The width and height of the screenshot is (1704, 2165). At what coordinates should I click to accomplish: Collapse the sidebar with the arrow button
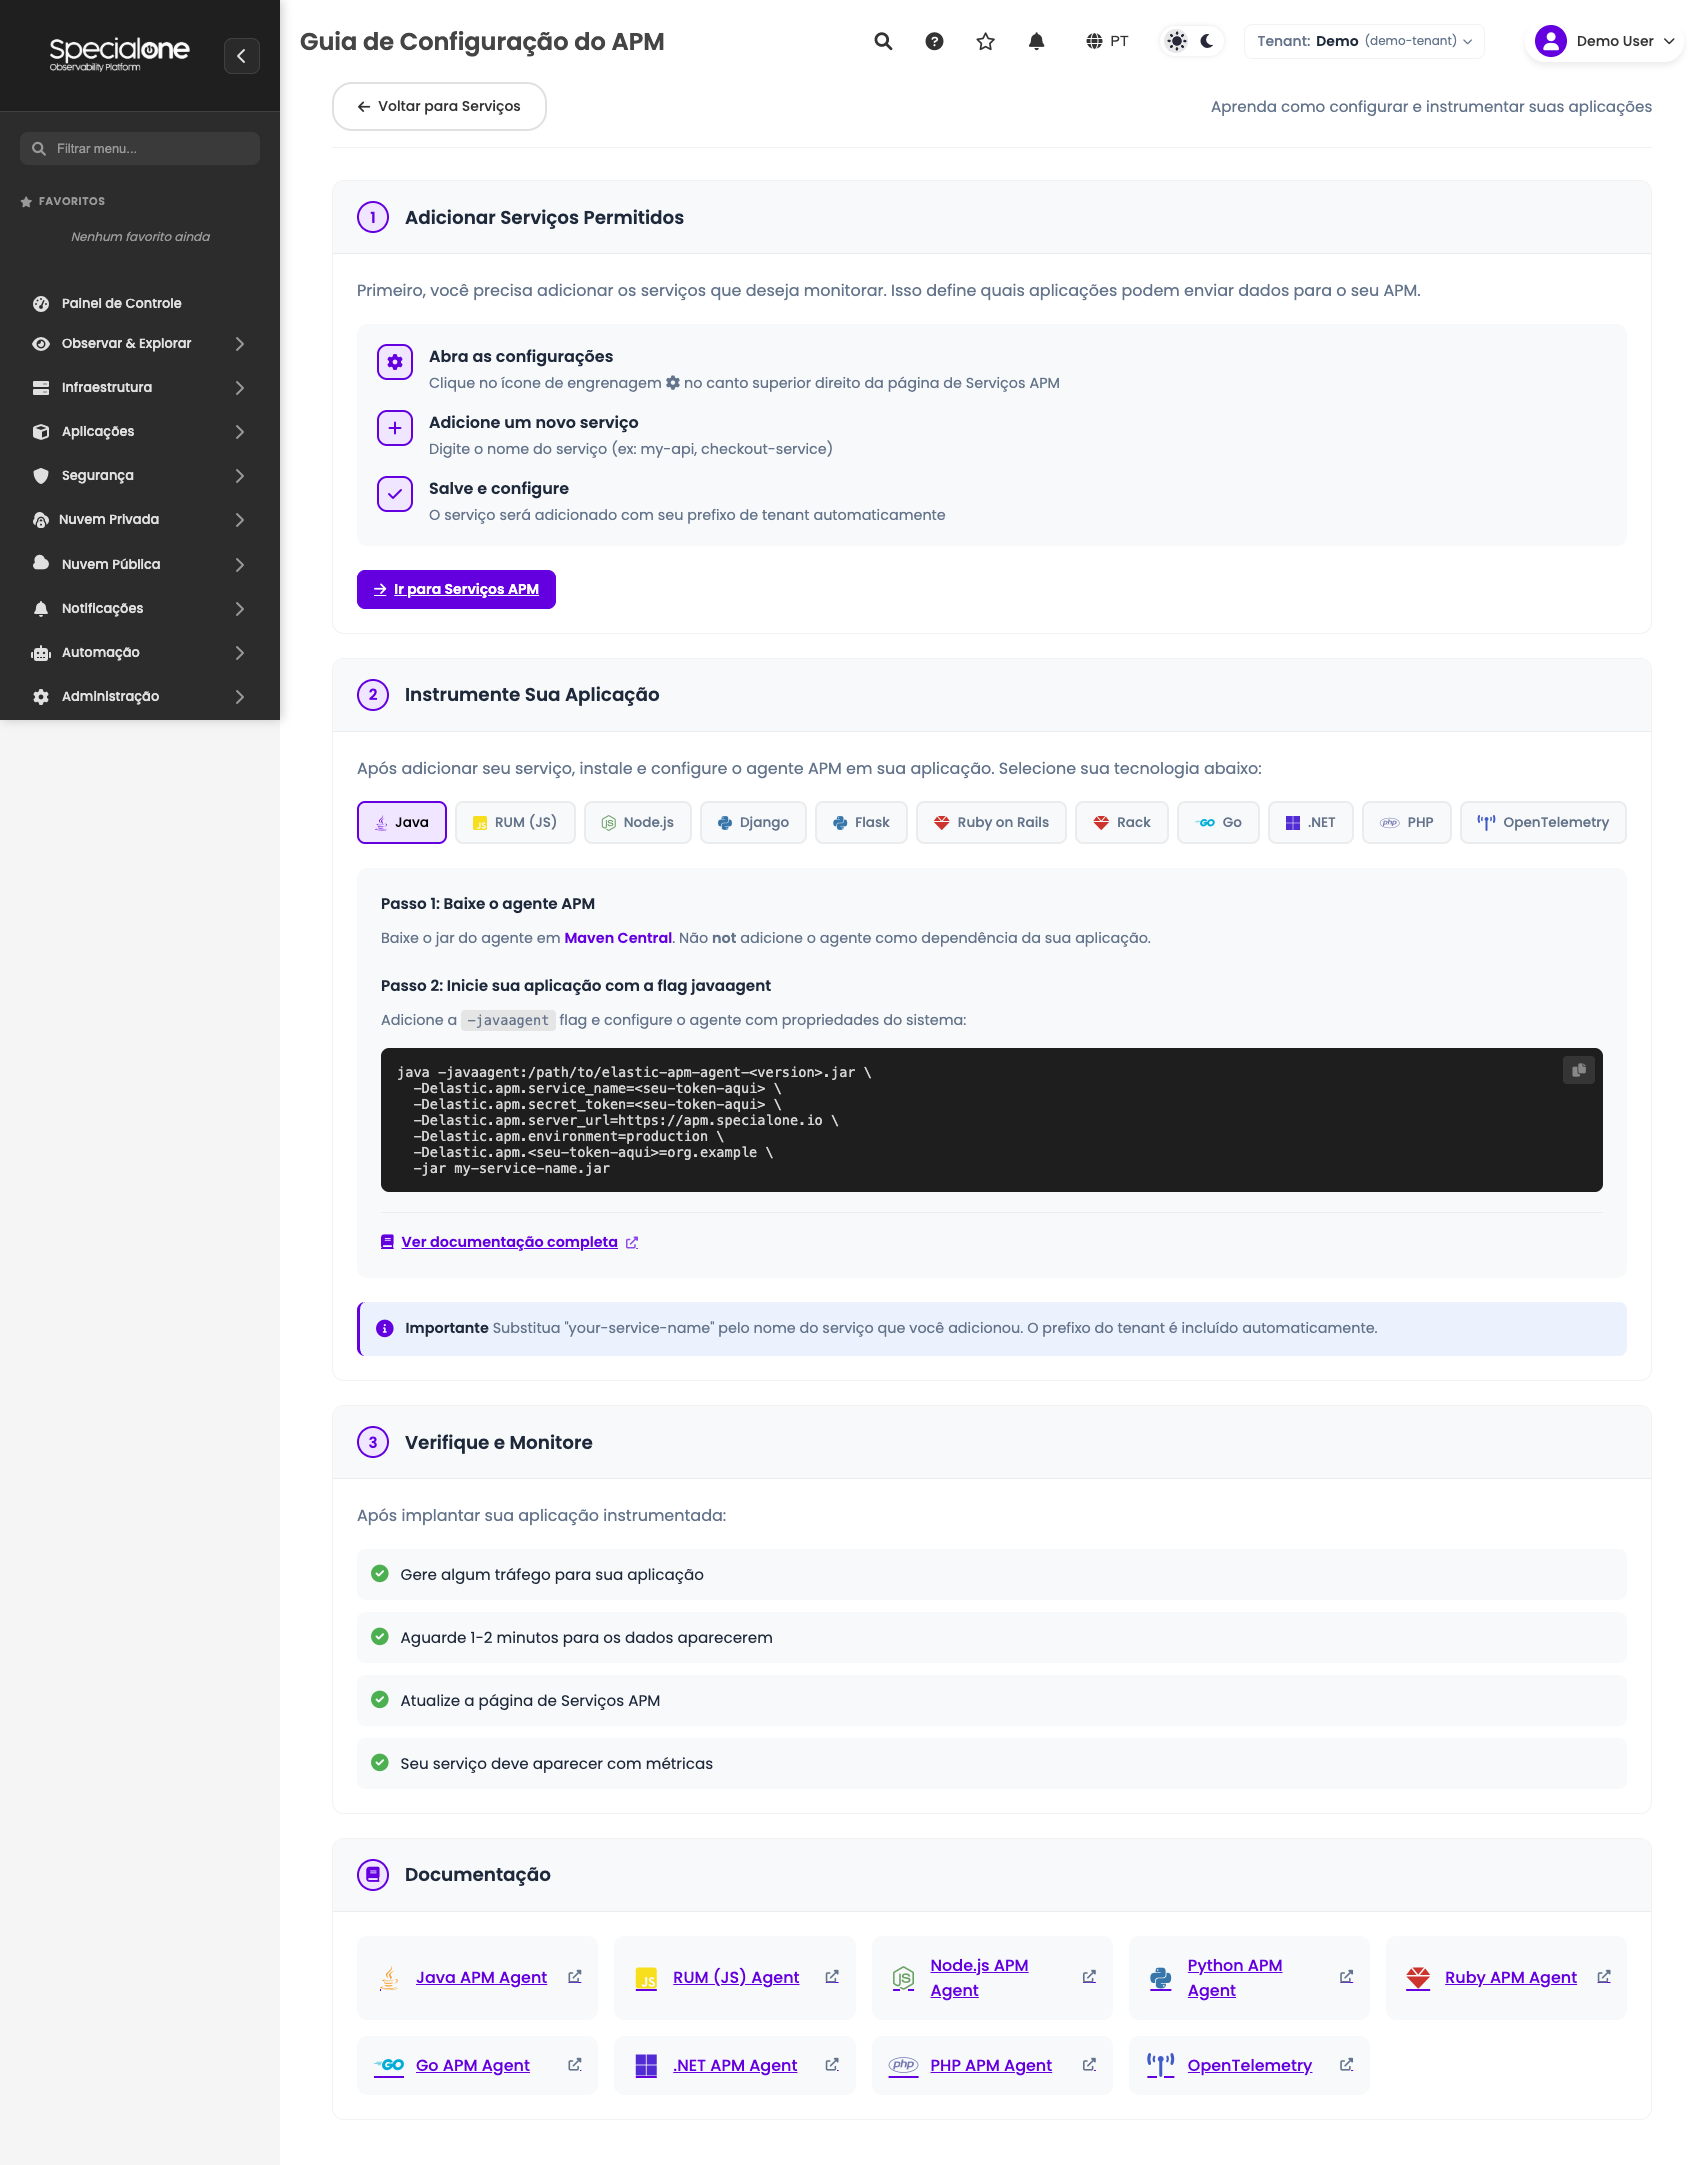click(241, 56)
